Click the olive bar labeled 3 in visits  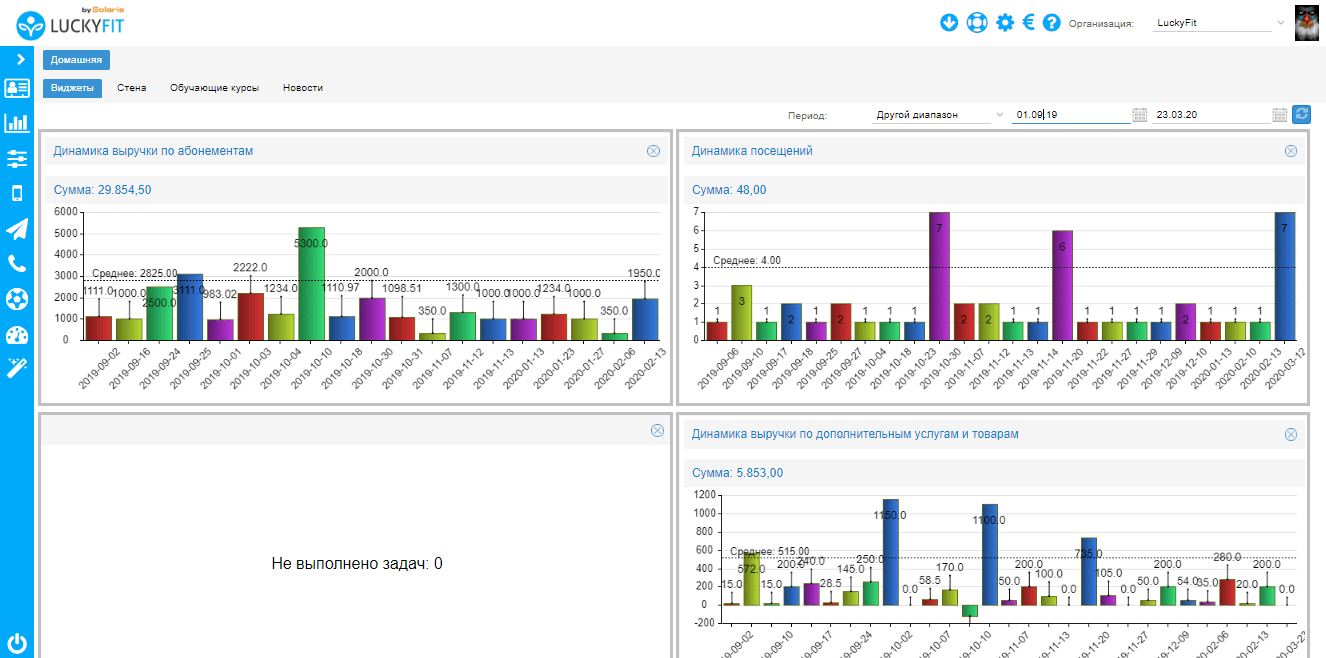[x=740, y=312]
